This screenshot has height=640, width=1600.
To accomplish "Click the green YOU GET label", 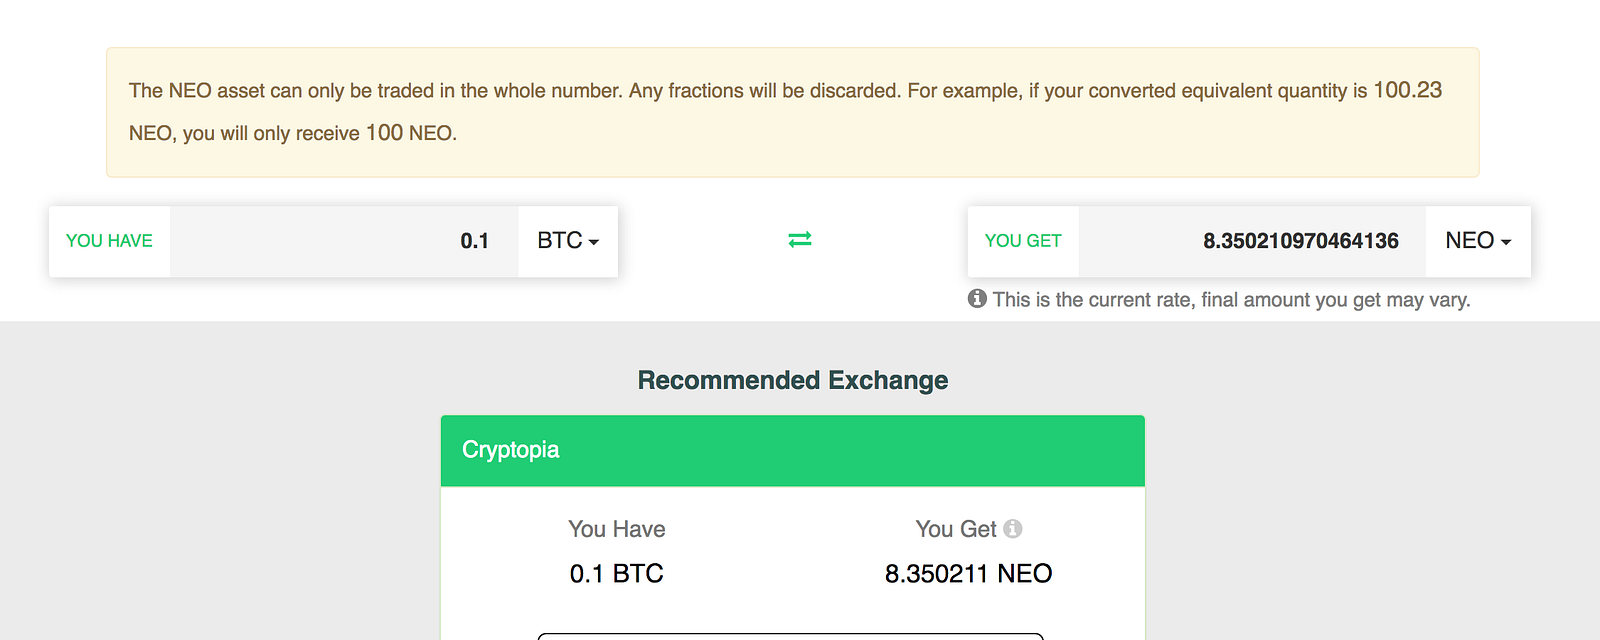I will [x=1023, y=241].
